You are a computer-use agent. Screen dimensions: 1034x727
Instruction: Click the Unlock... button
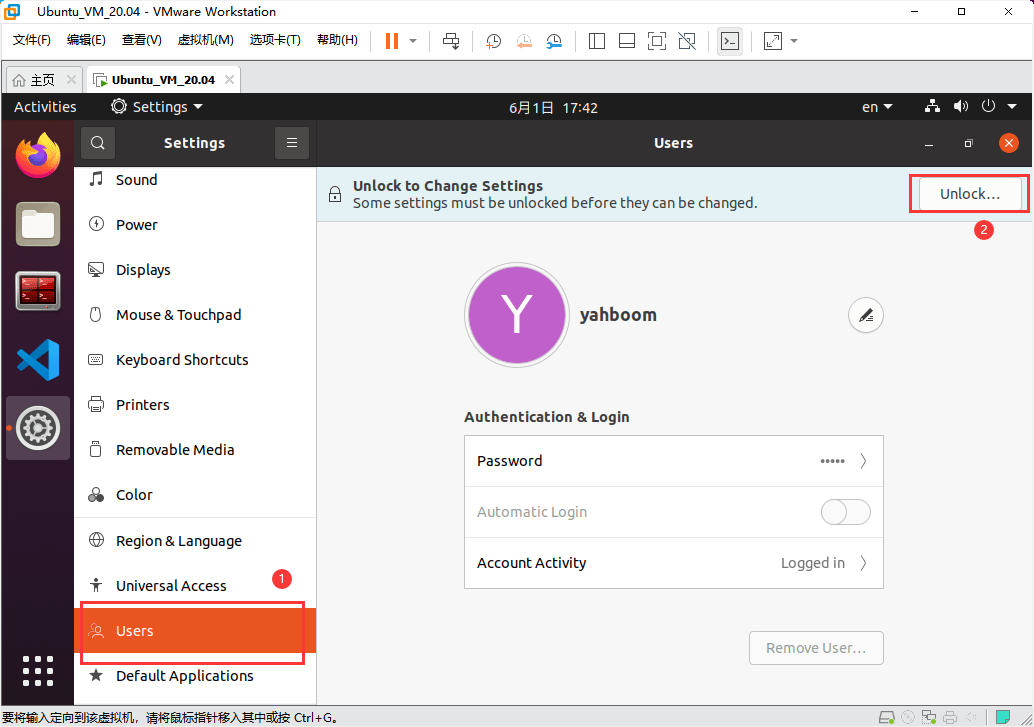point(970,194)
